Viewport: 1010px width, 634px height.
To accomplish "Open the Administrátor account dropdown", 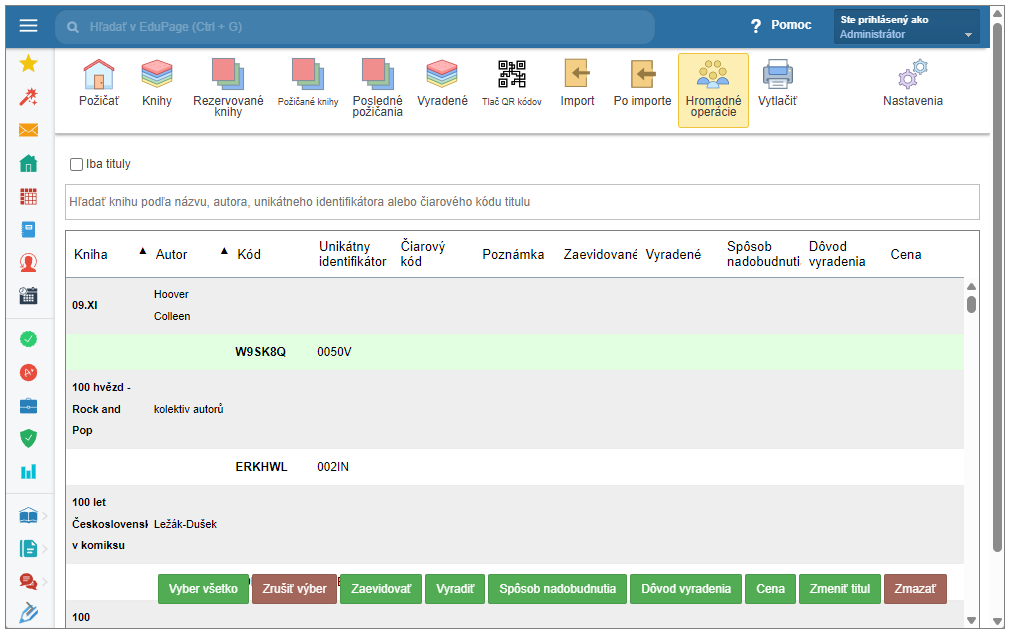I will pos(906,27).
